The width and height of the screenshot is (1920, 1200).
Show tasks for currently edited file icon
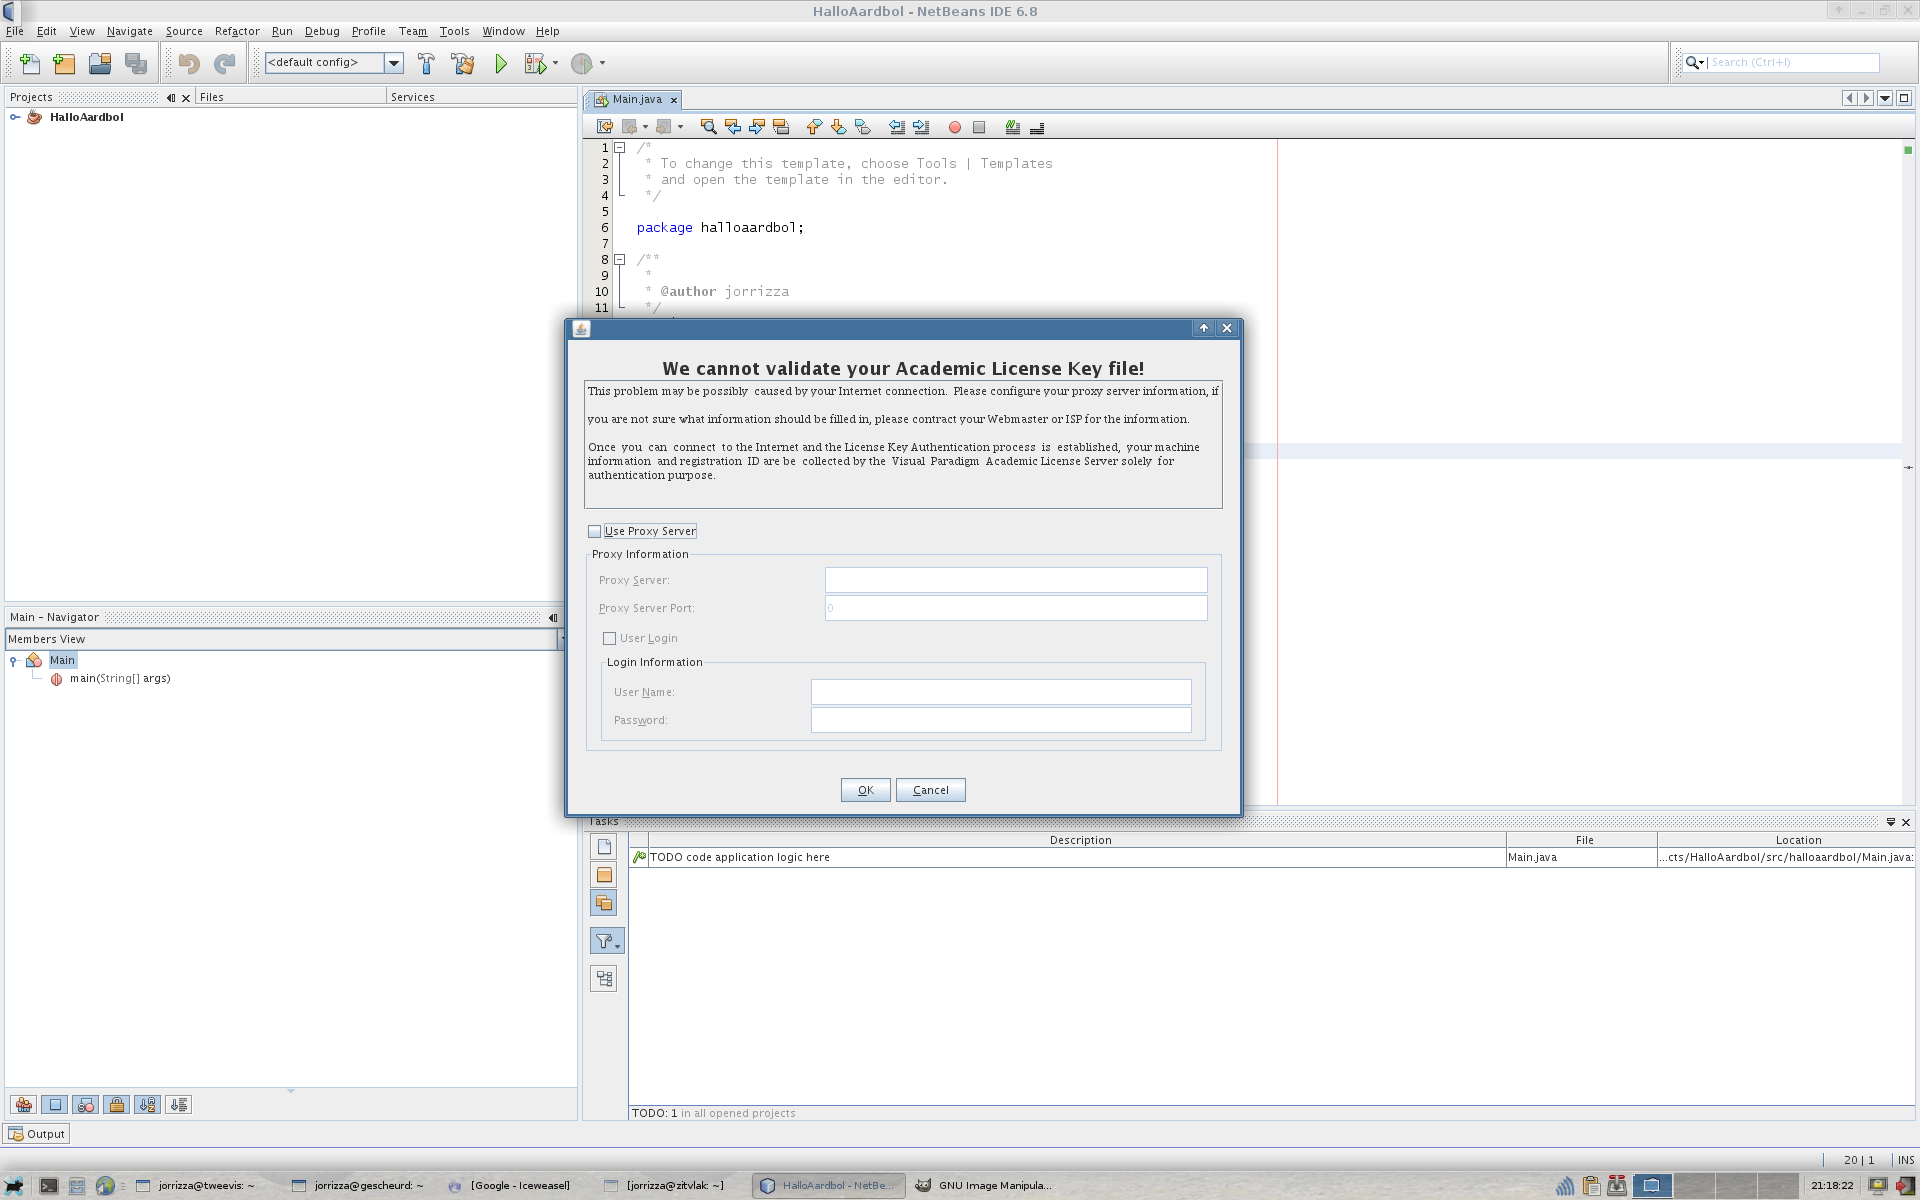point(604,847)
